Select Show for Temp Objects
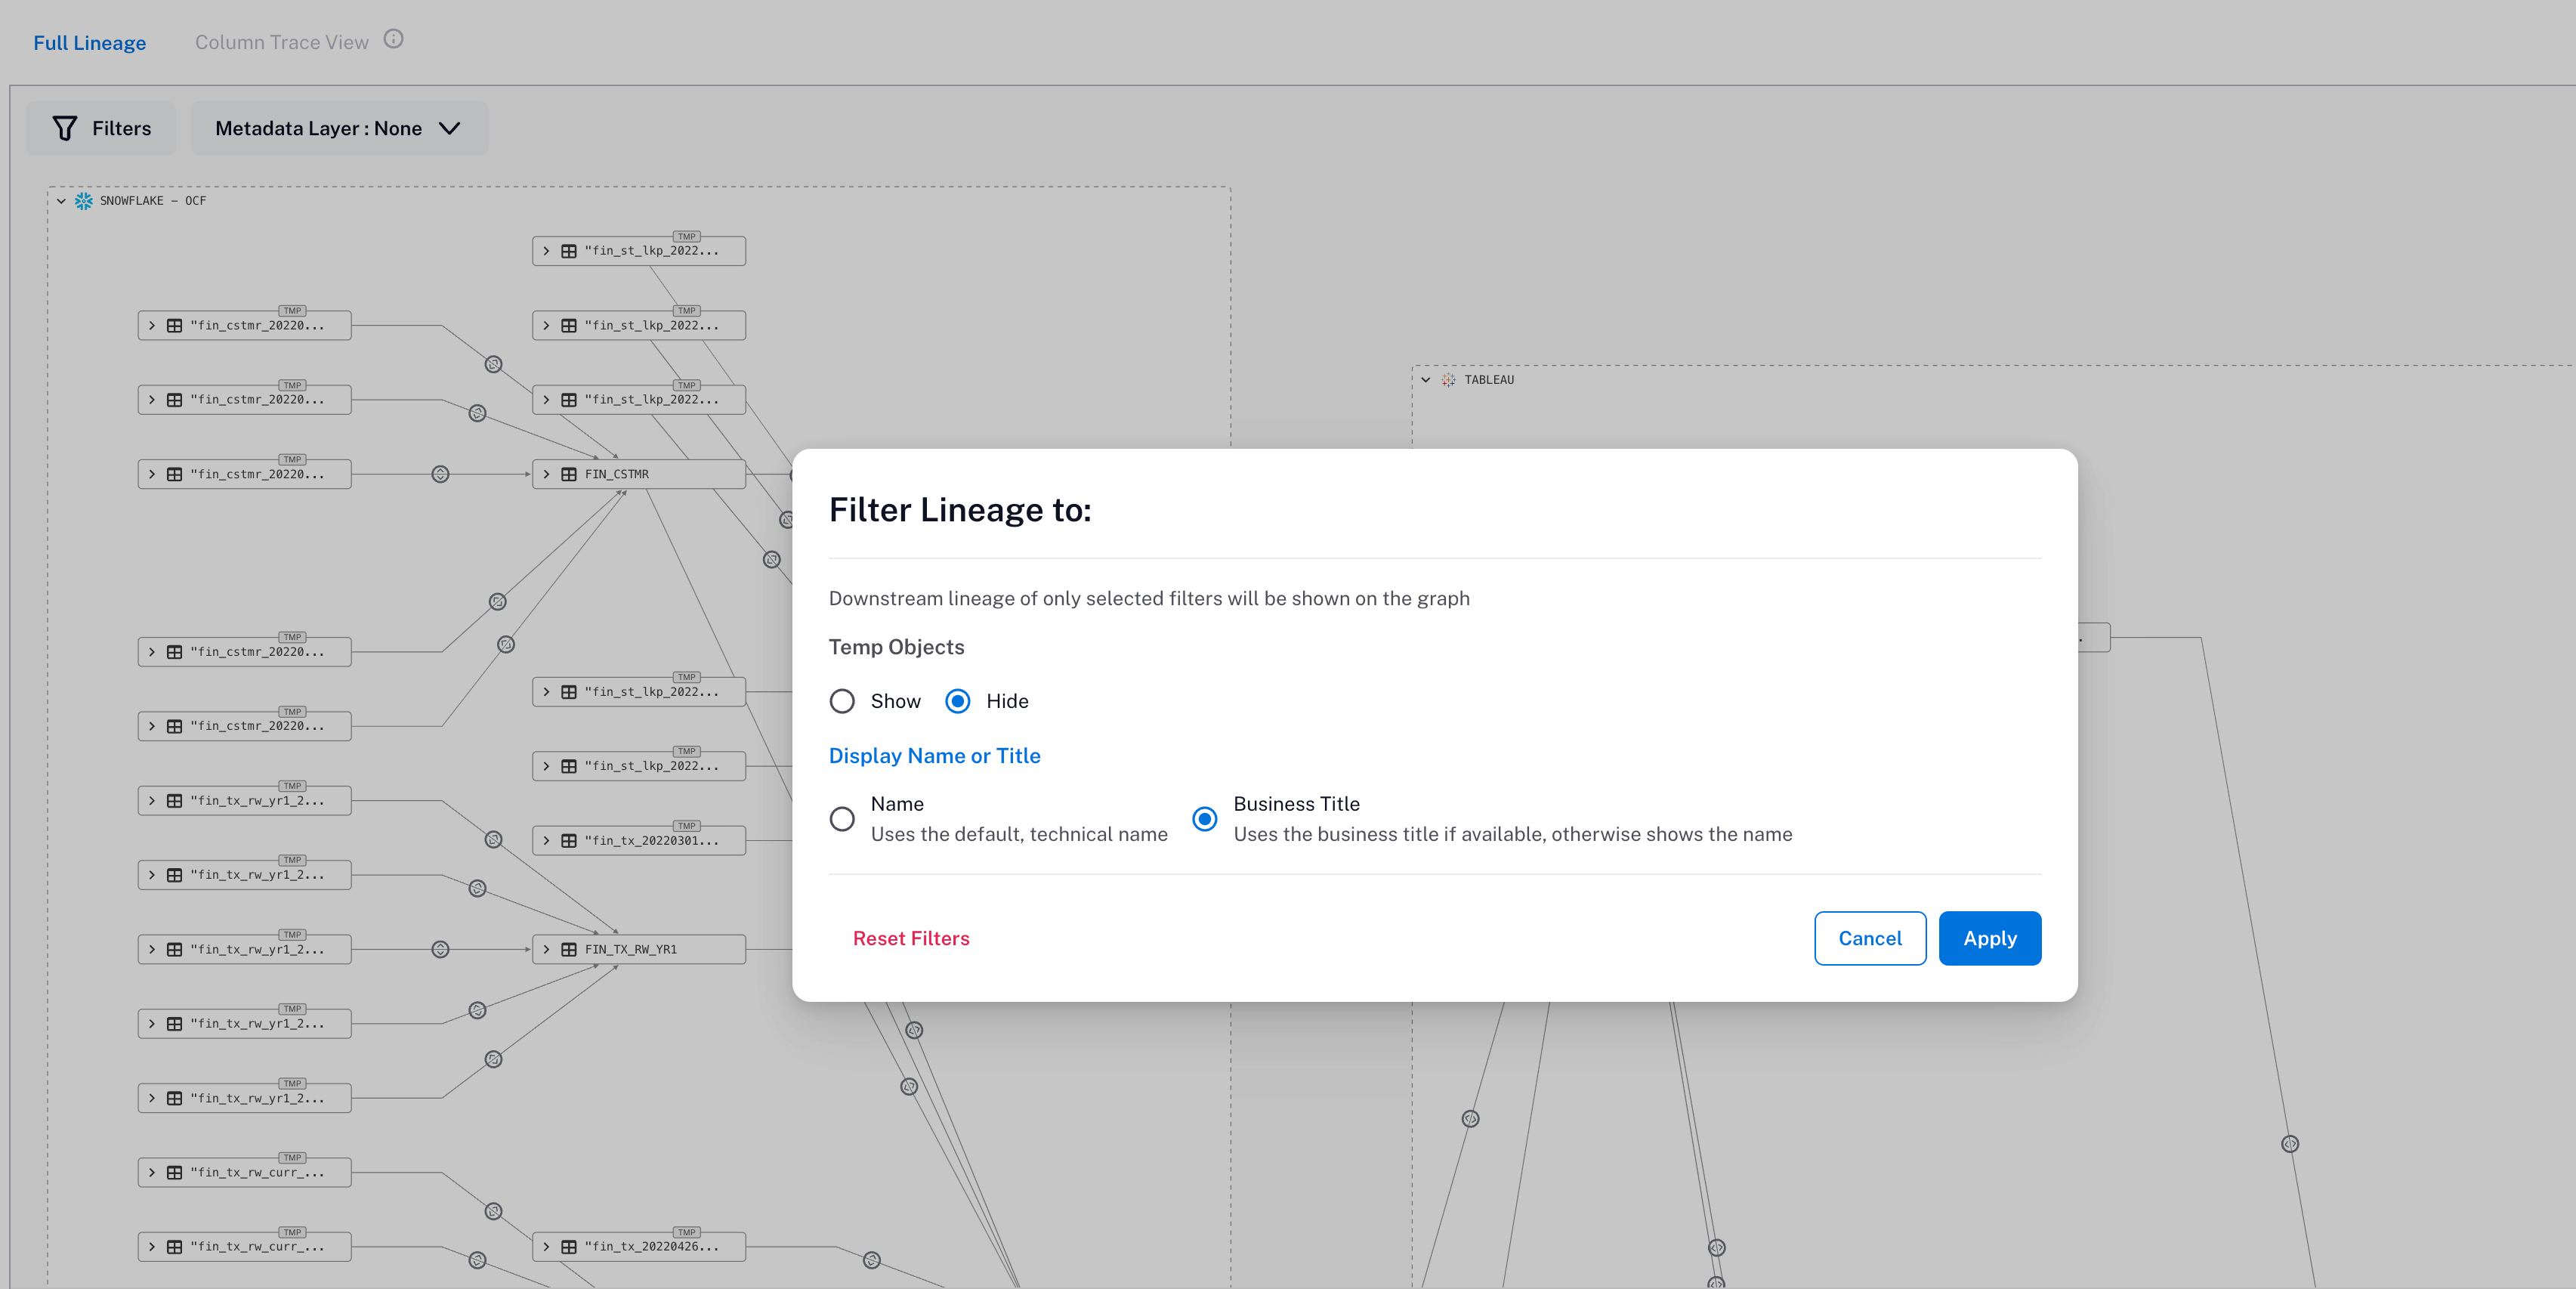2576x1289 pixels. [842, 701]
